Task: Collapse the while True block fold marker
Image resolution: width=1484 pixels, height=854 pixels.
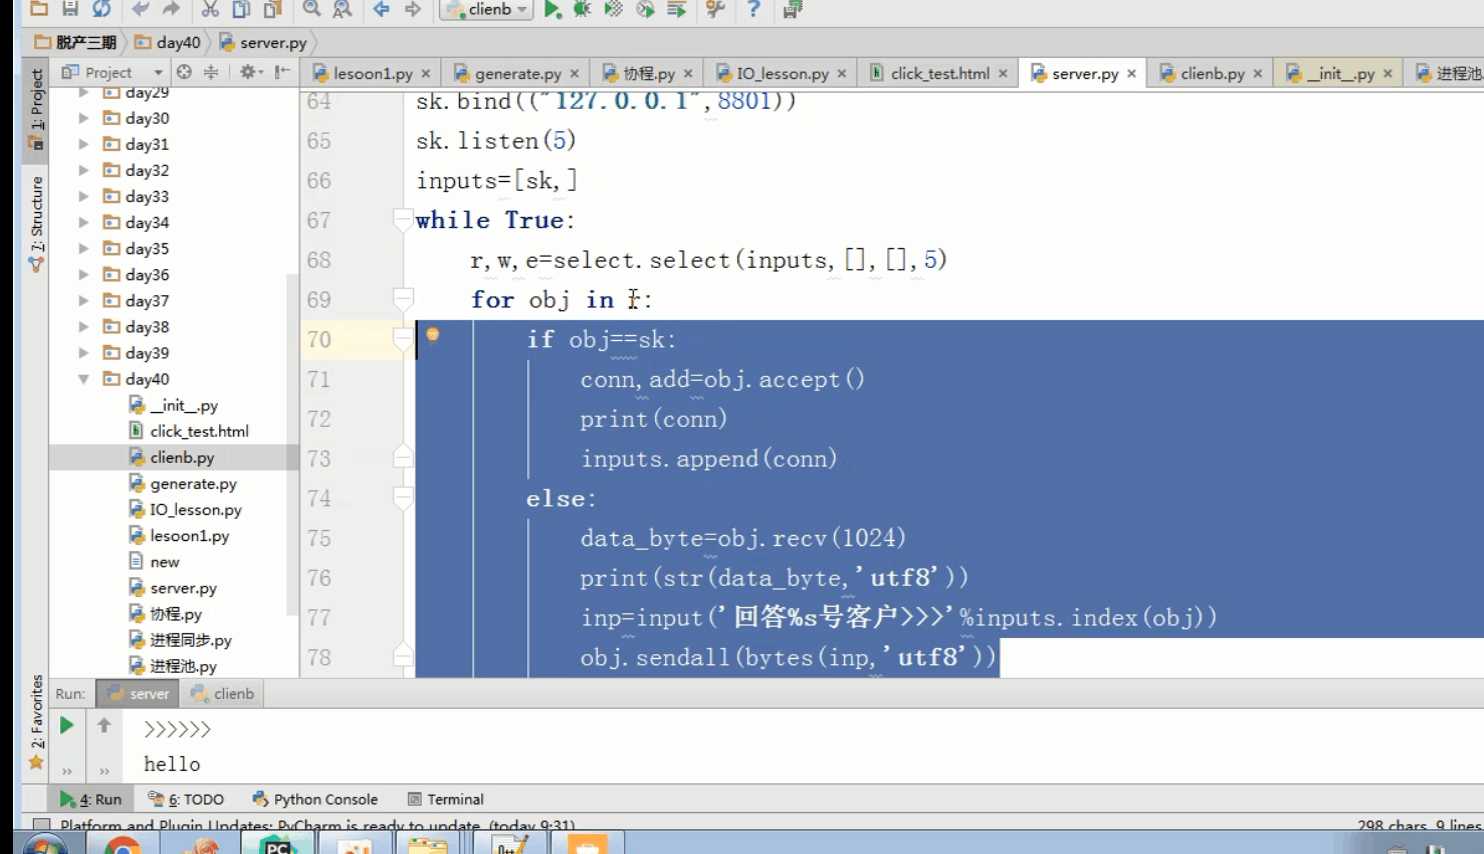Action: pos(403,220)
